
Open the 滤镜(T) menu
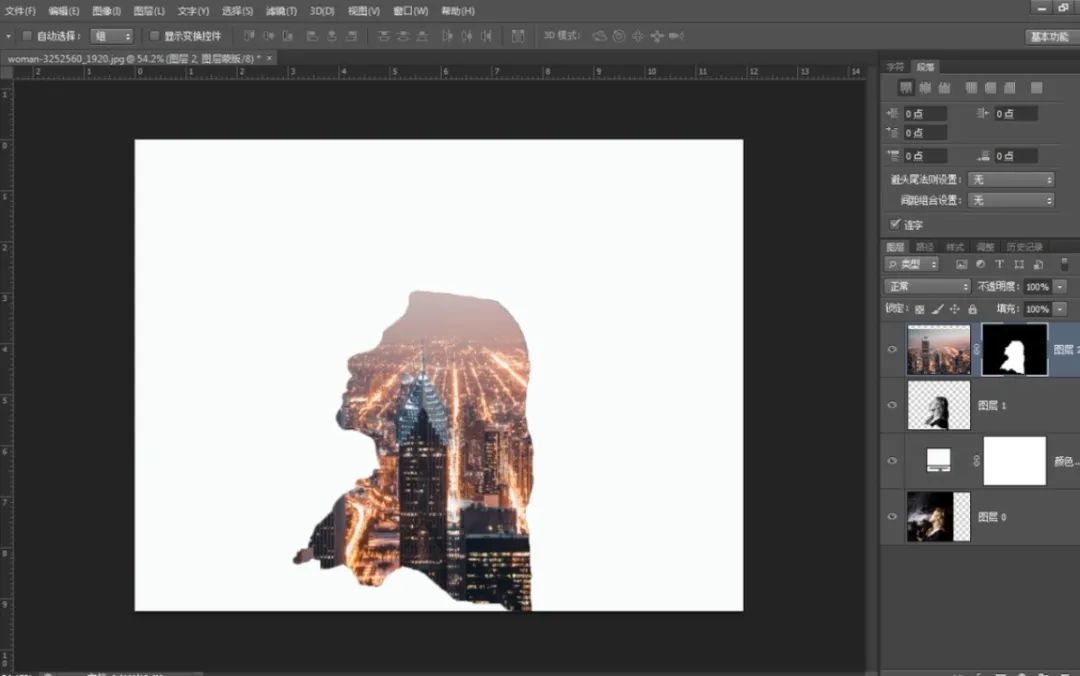[281, 11]
